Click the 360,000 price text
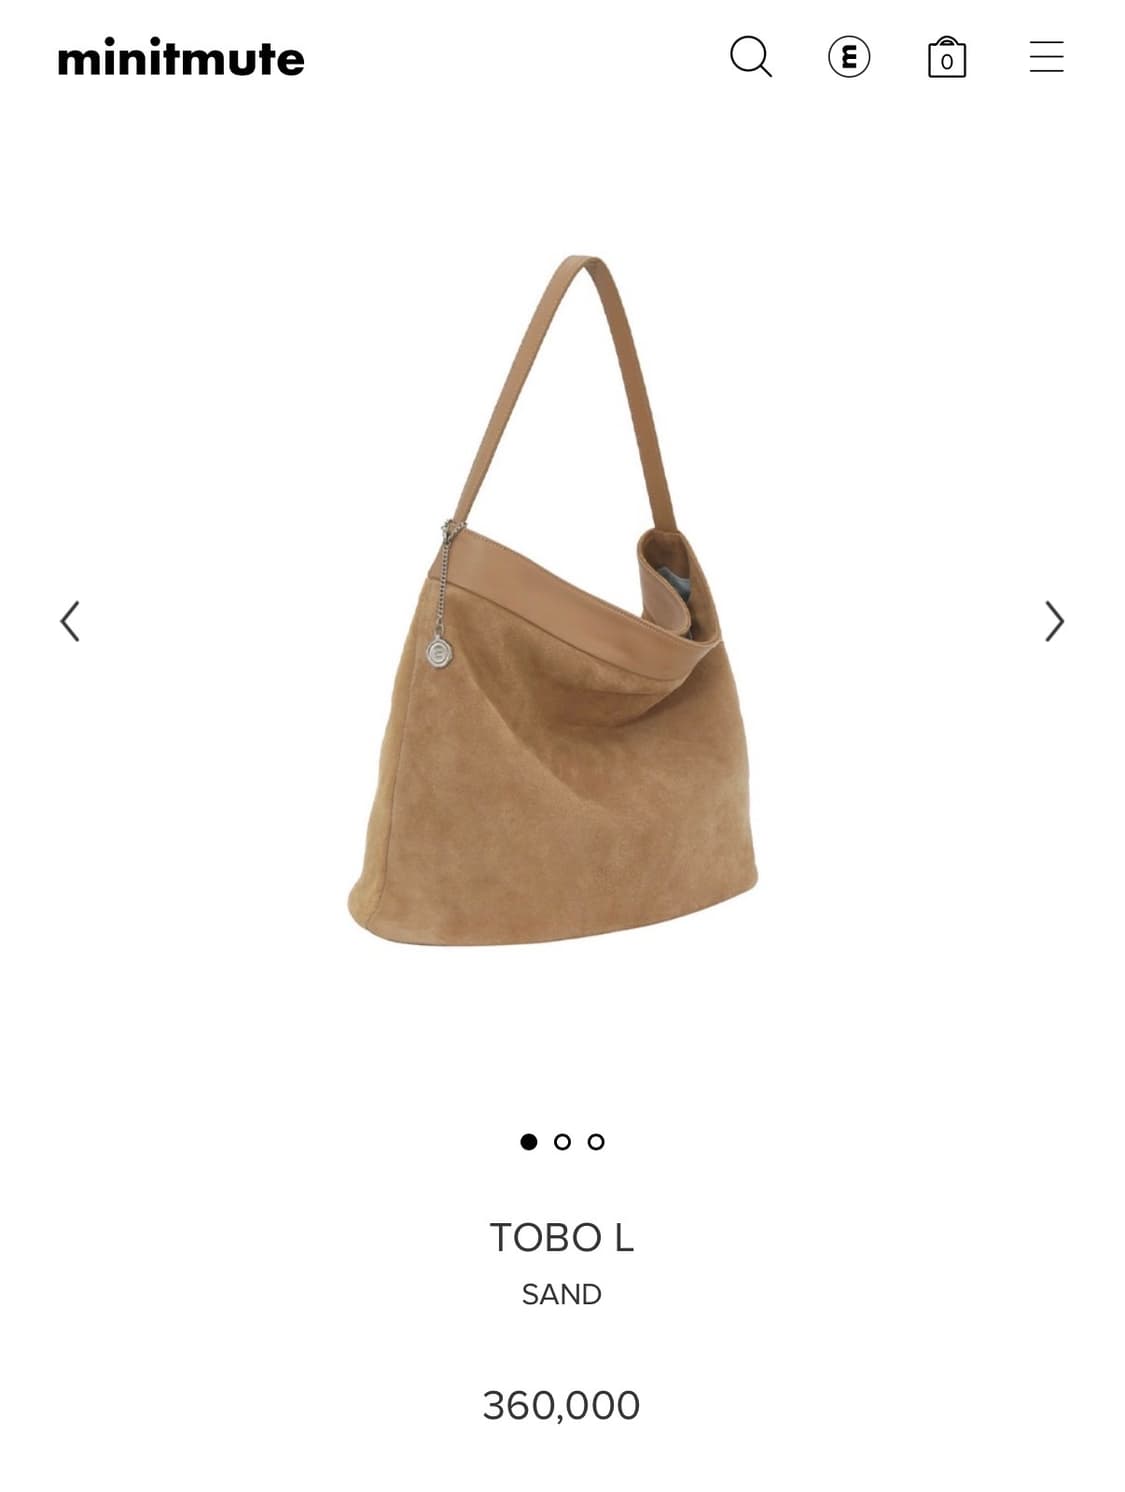This screenshot has height=1492, width=1125. (561, 1406)
